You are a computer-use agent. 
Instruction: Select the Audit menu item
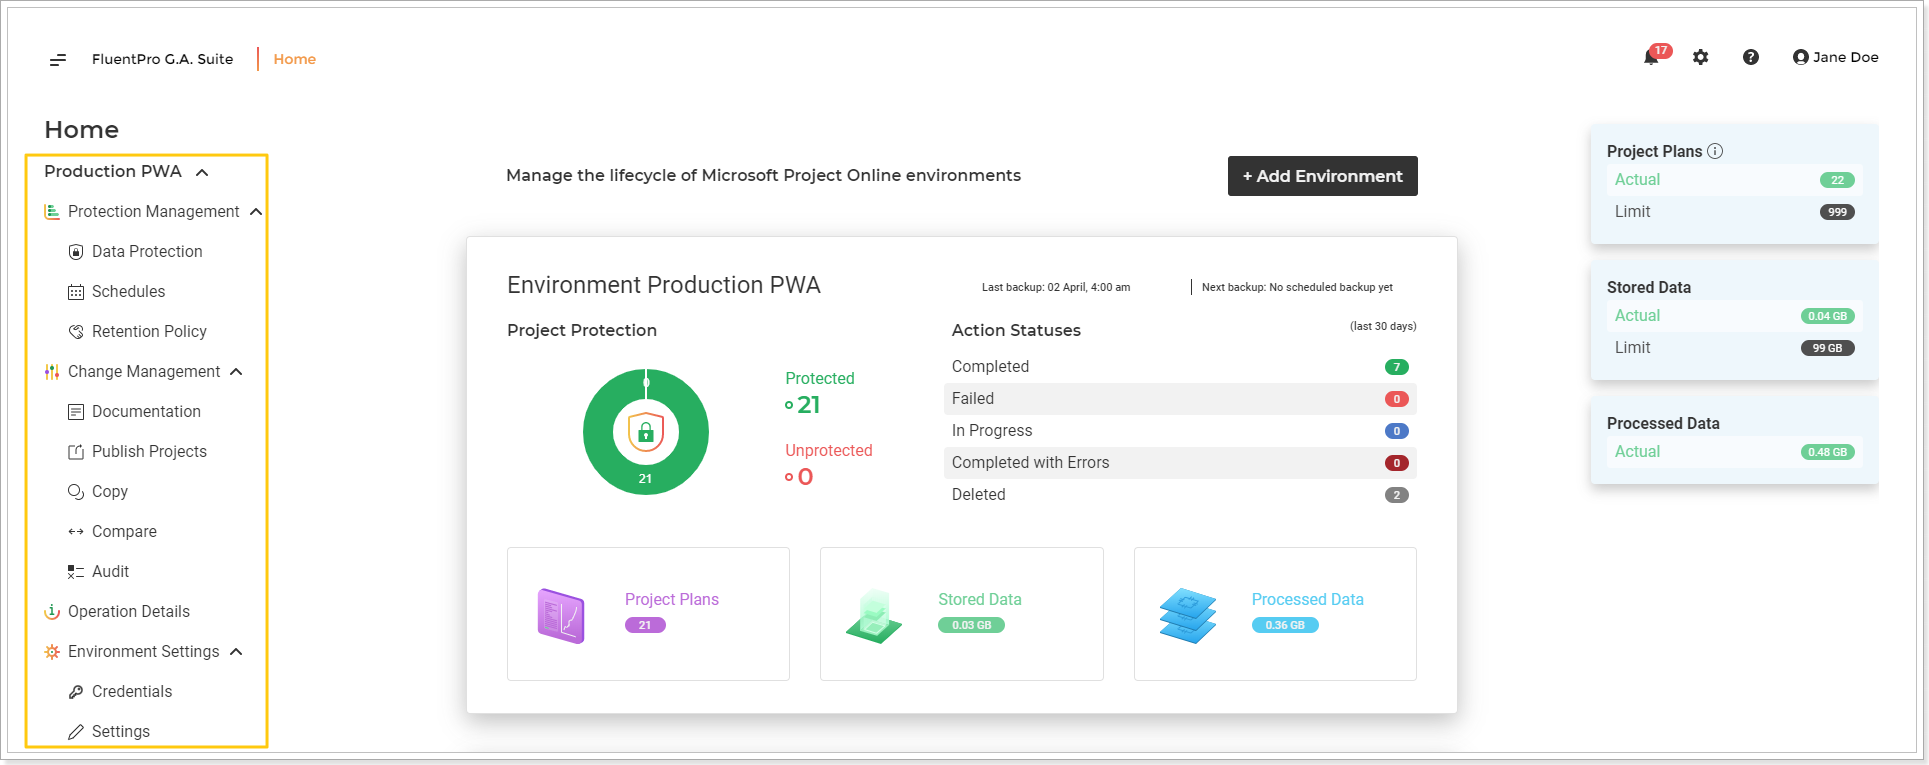click(110, 572)
